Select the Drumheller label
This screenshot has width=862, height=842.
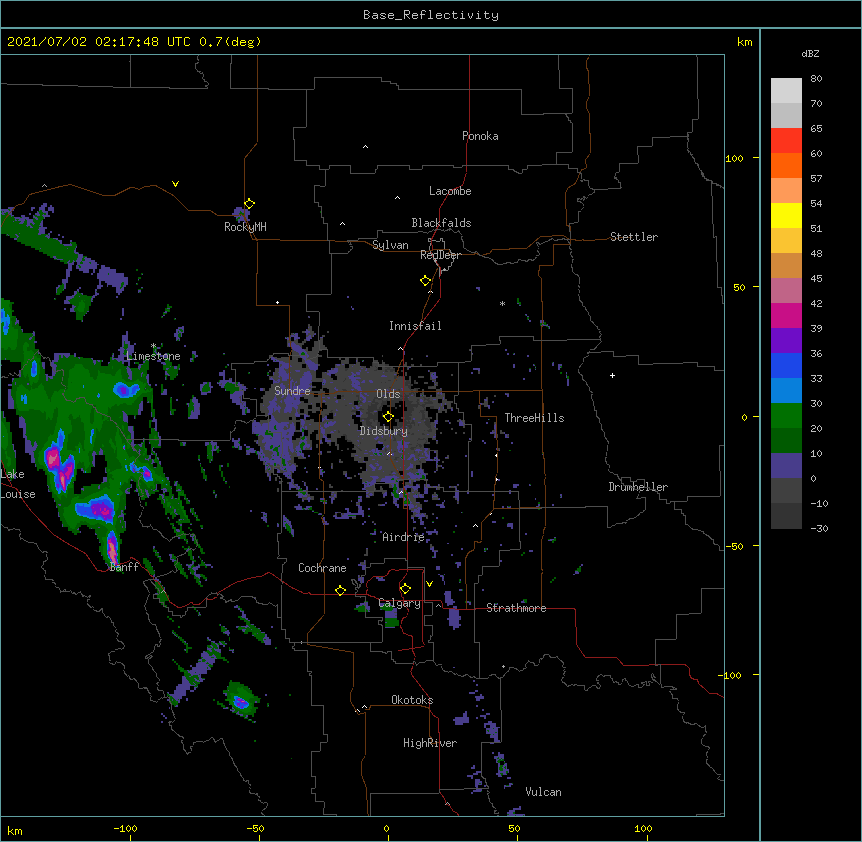coord(638,487)
